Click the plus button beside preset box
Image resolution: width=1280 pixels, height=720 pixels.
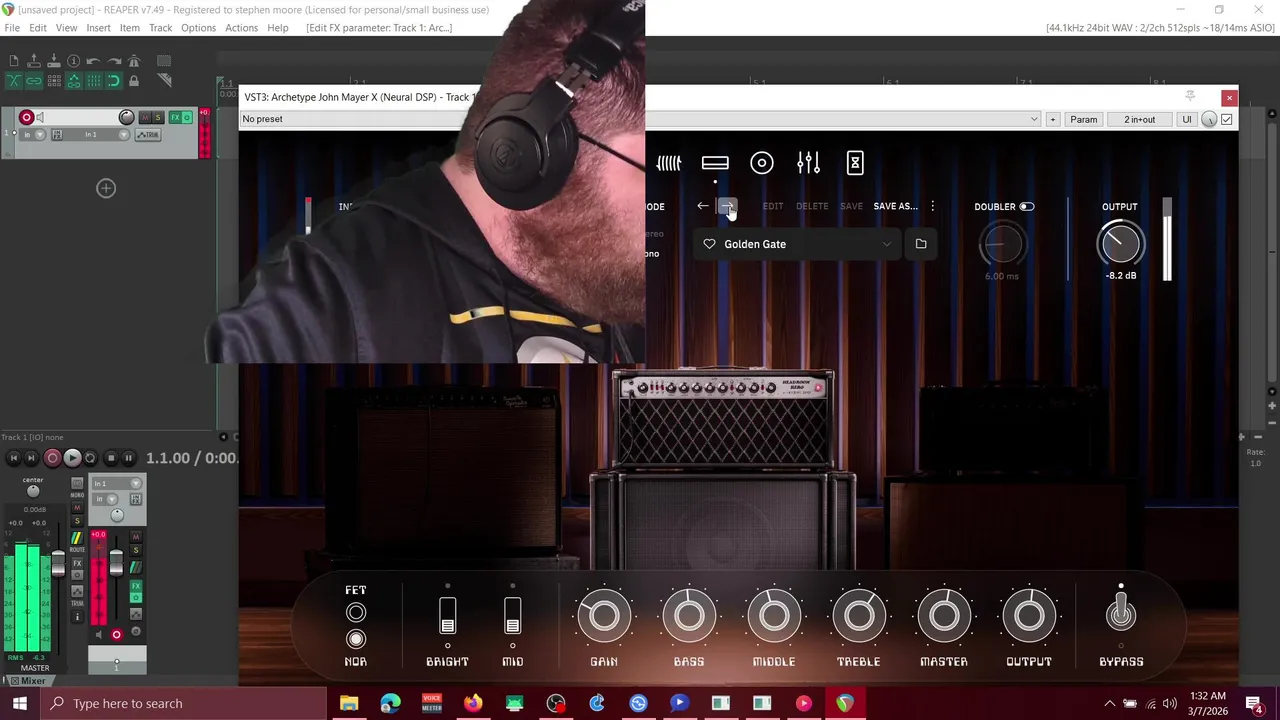(x=1052, y=119)
